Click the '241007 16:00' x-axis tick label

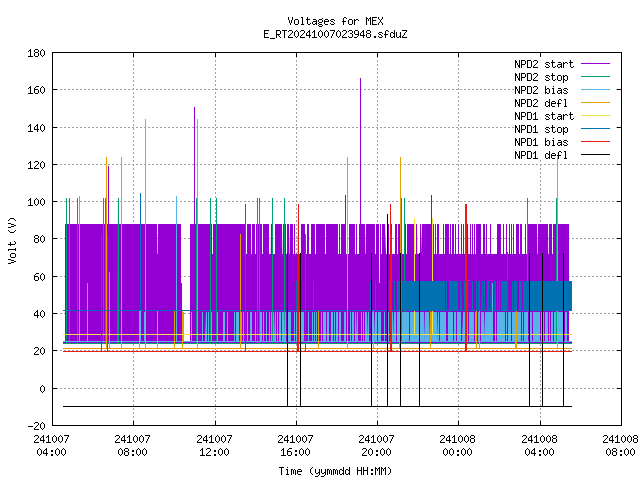[296, 446]
